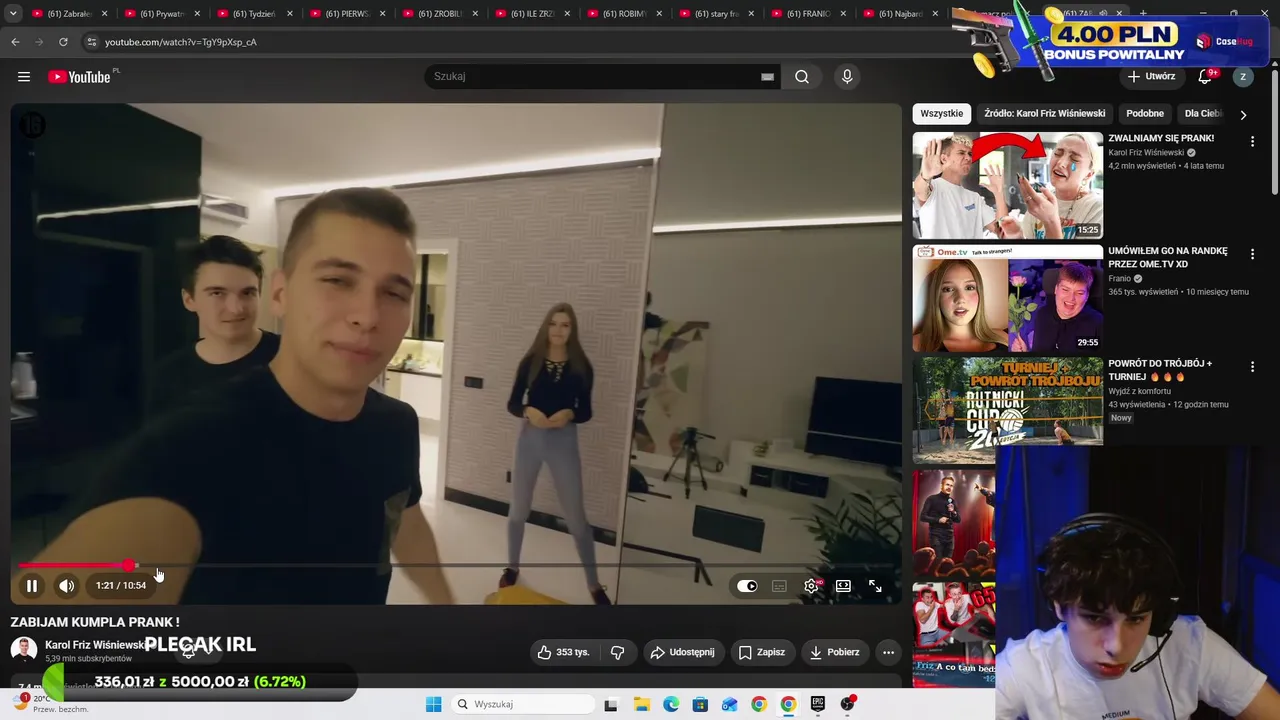The width and height of the screenshot is (1280, 720).
Task: Open the notifications bell
Action: coord(1206,76)
